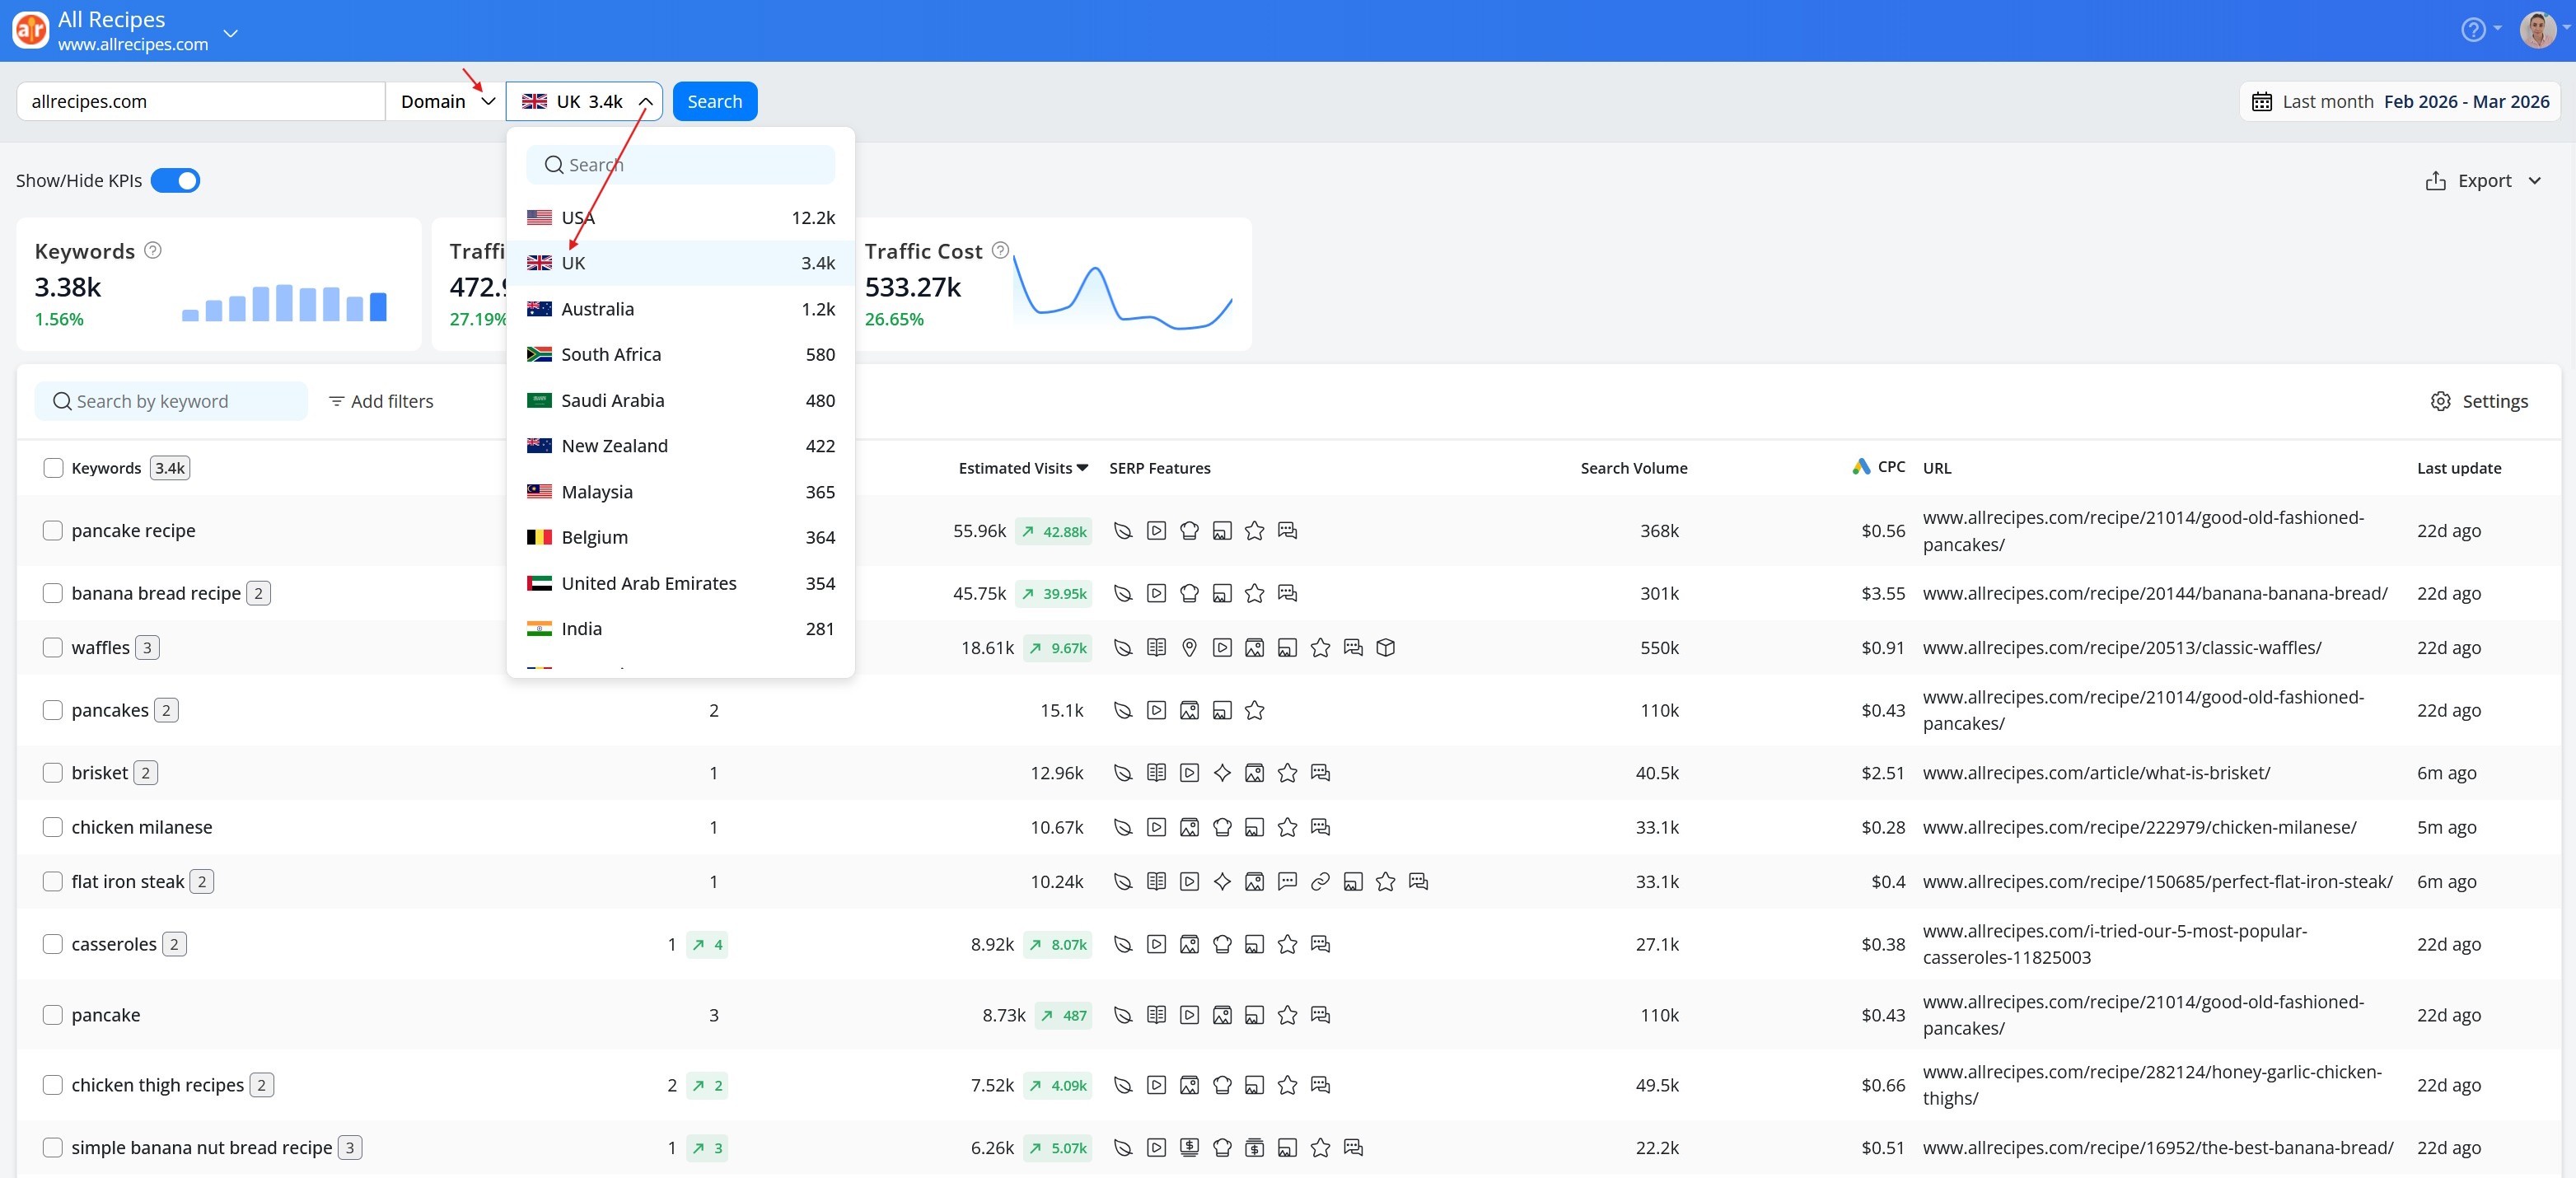
Task: Click the All Recipes logo icon
Action: 30,30
